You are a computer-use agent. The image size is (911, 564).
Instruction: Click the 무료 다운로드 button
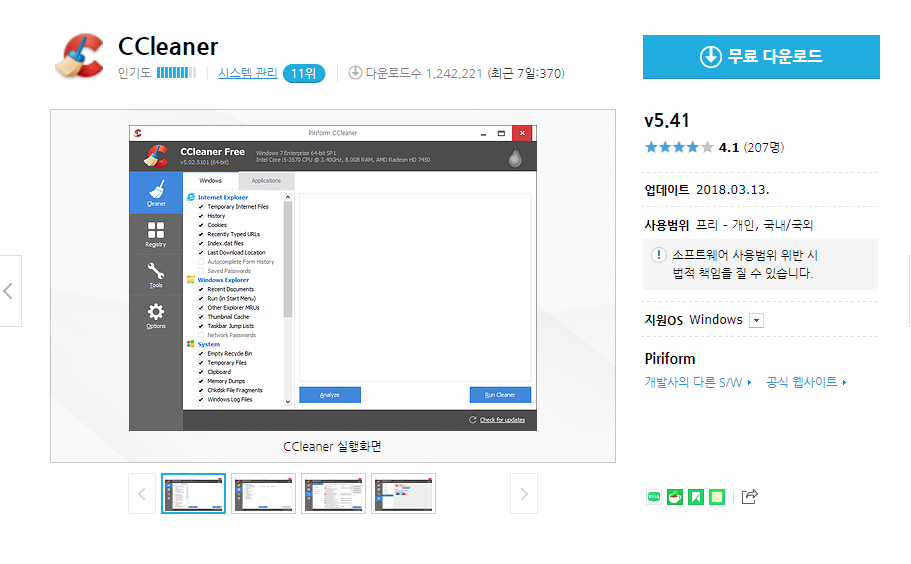coord(761,57)
